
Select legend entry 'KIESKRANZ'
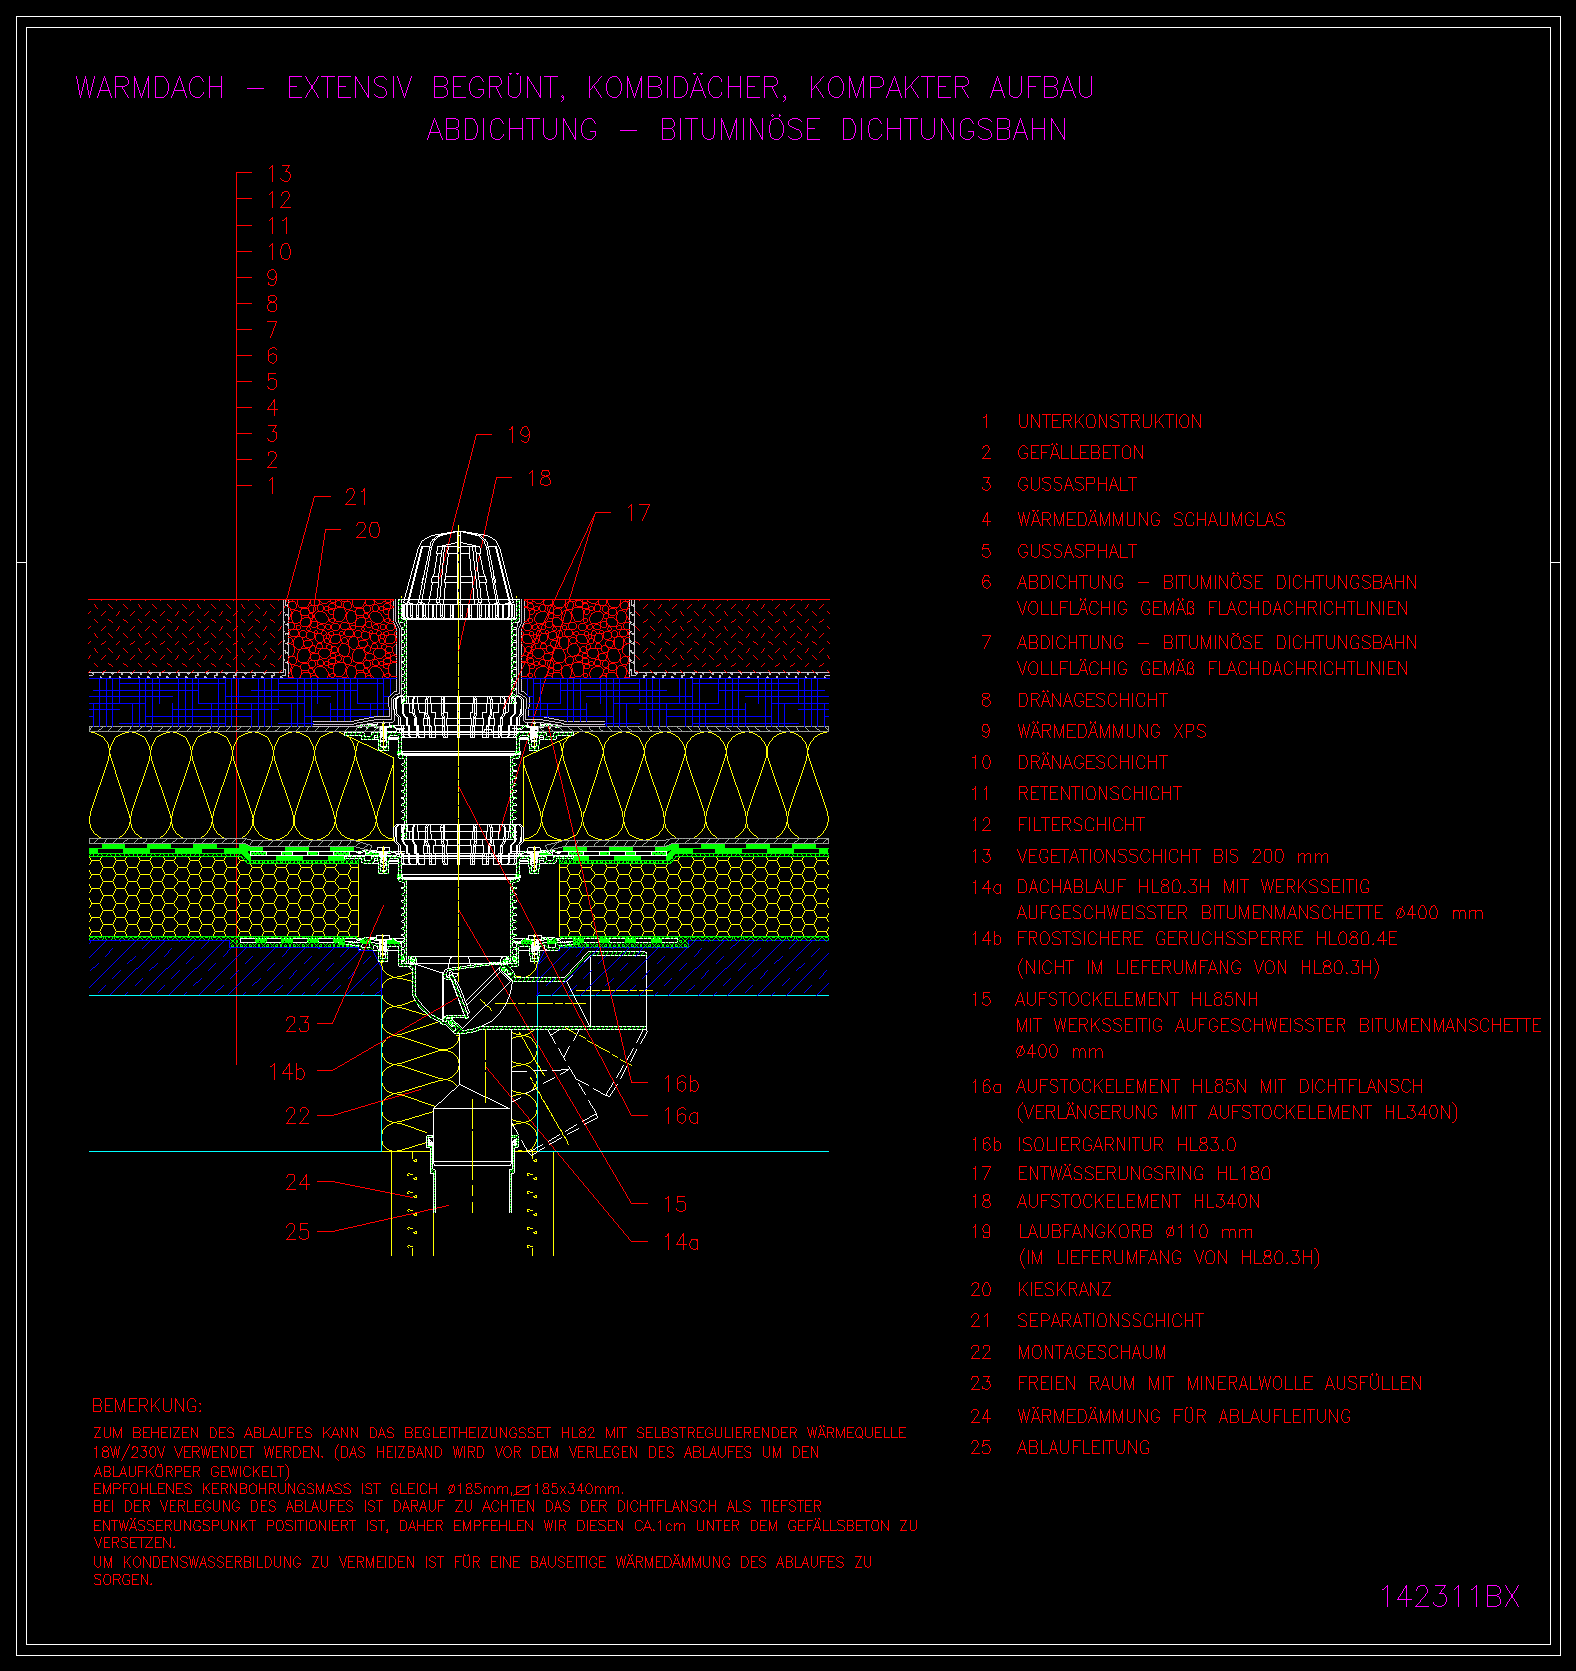pos(1064,1290)
